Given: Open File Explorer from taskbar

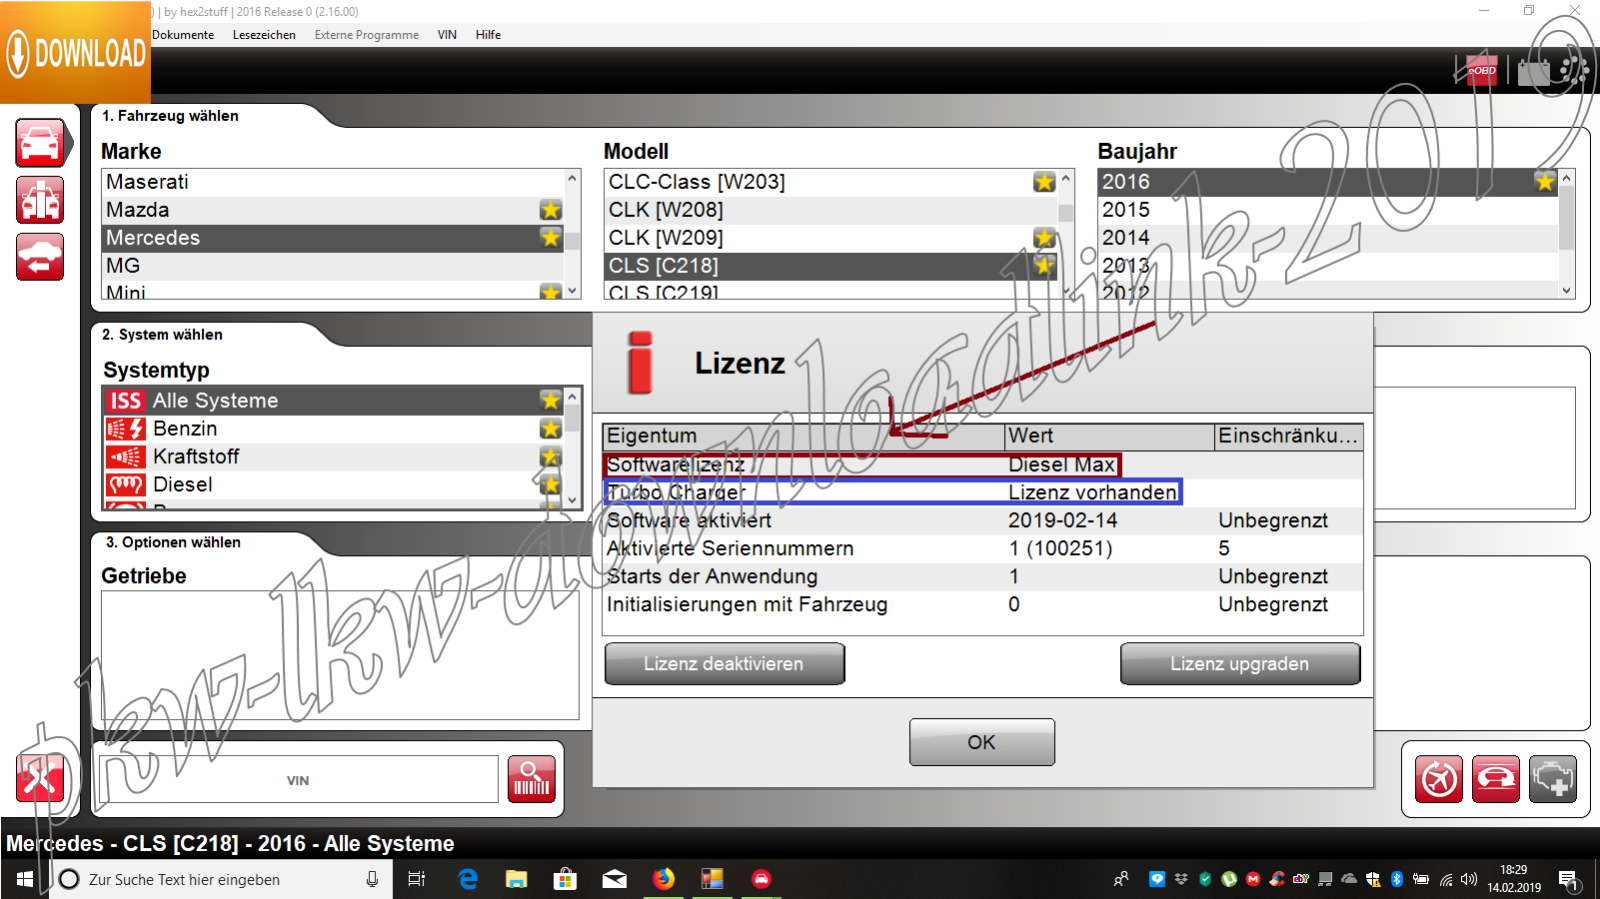Looking at the screenshot, I should [516, 879].
